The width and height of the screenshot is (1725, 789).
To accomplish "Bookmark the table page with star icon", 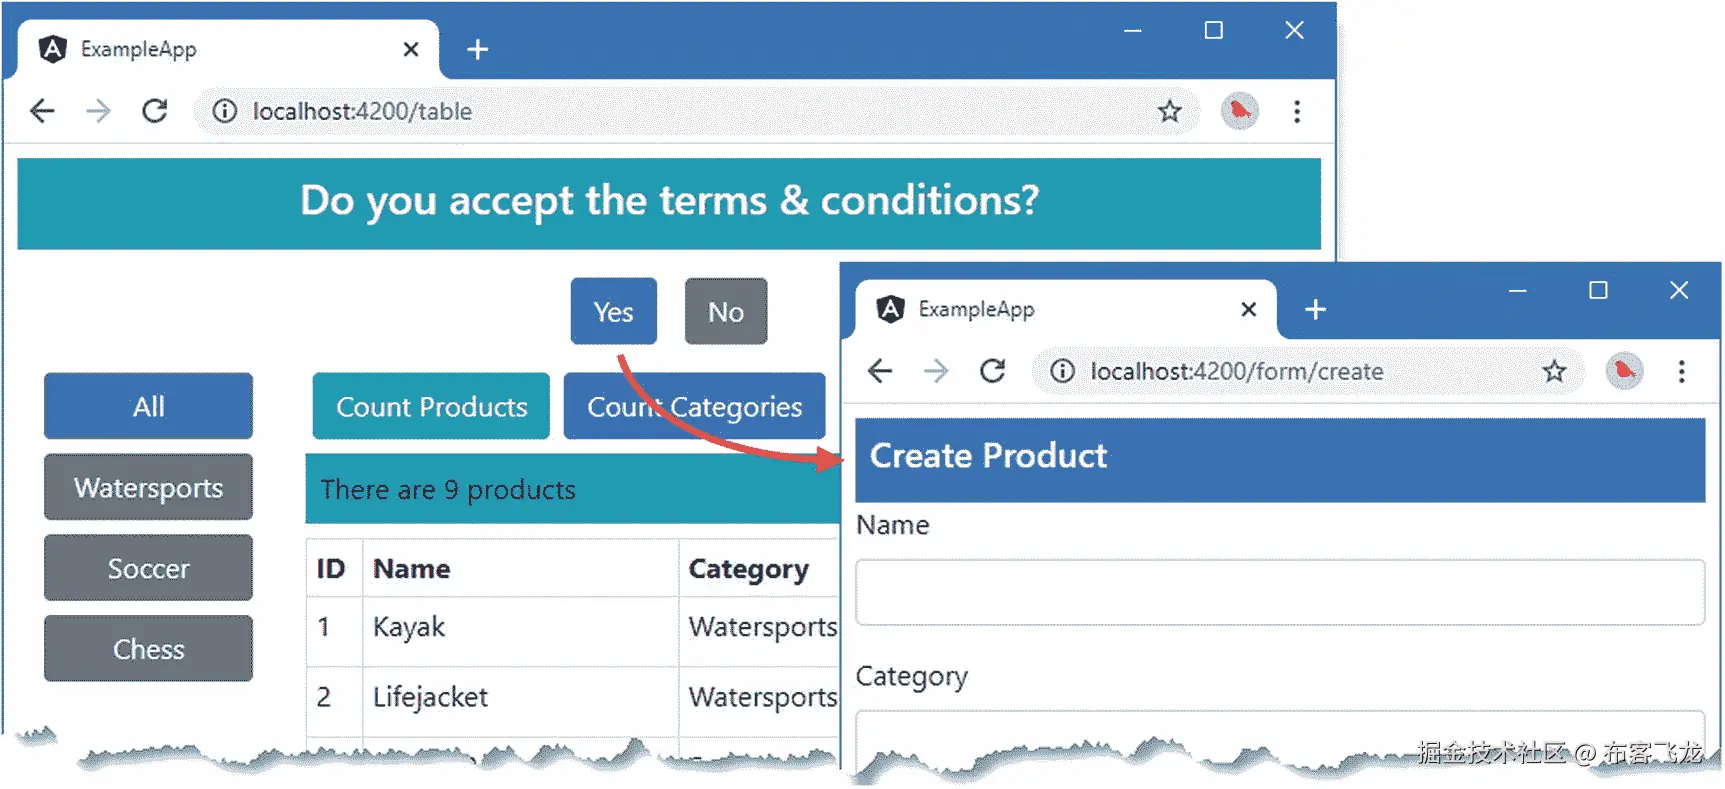I will click(1169, 111).
